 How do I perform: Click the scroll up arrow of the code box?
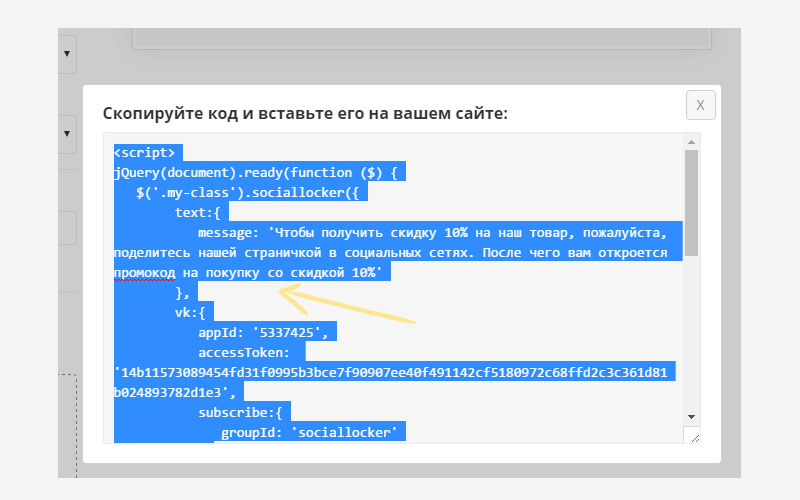(691, 142)
